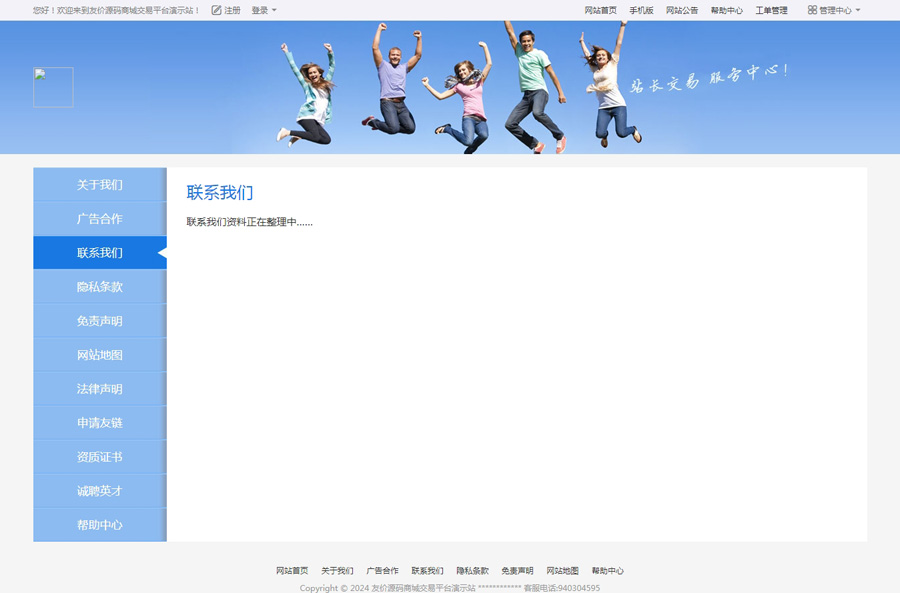
Task: Click the broken logo image in banner
Action: (53, 87)
